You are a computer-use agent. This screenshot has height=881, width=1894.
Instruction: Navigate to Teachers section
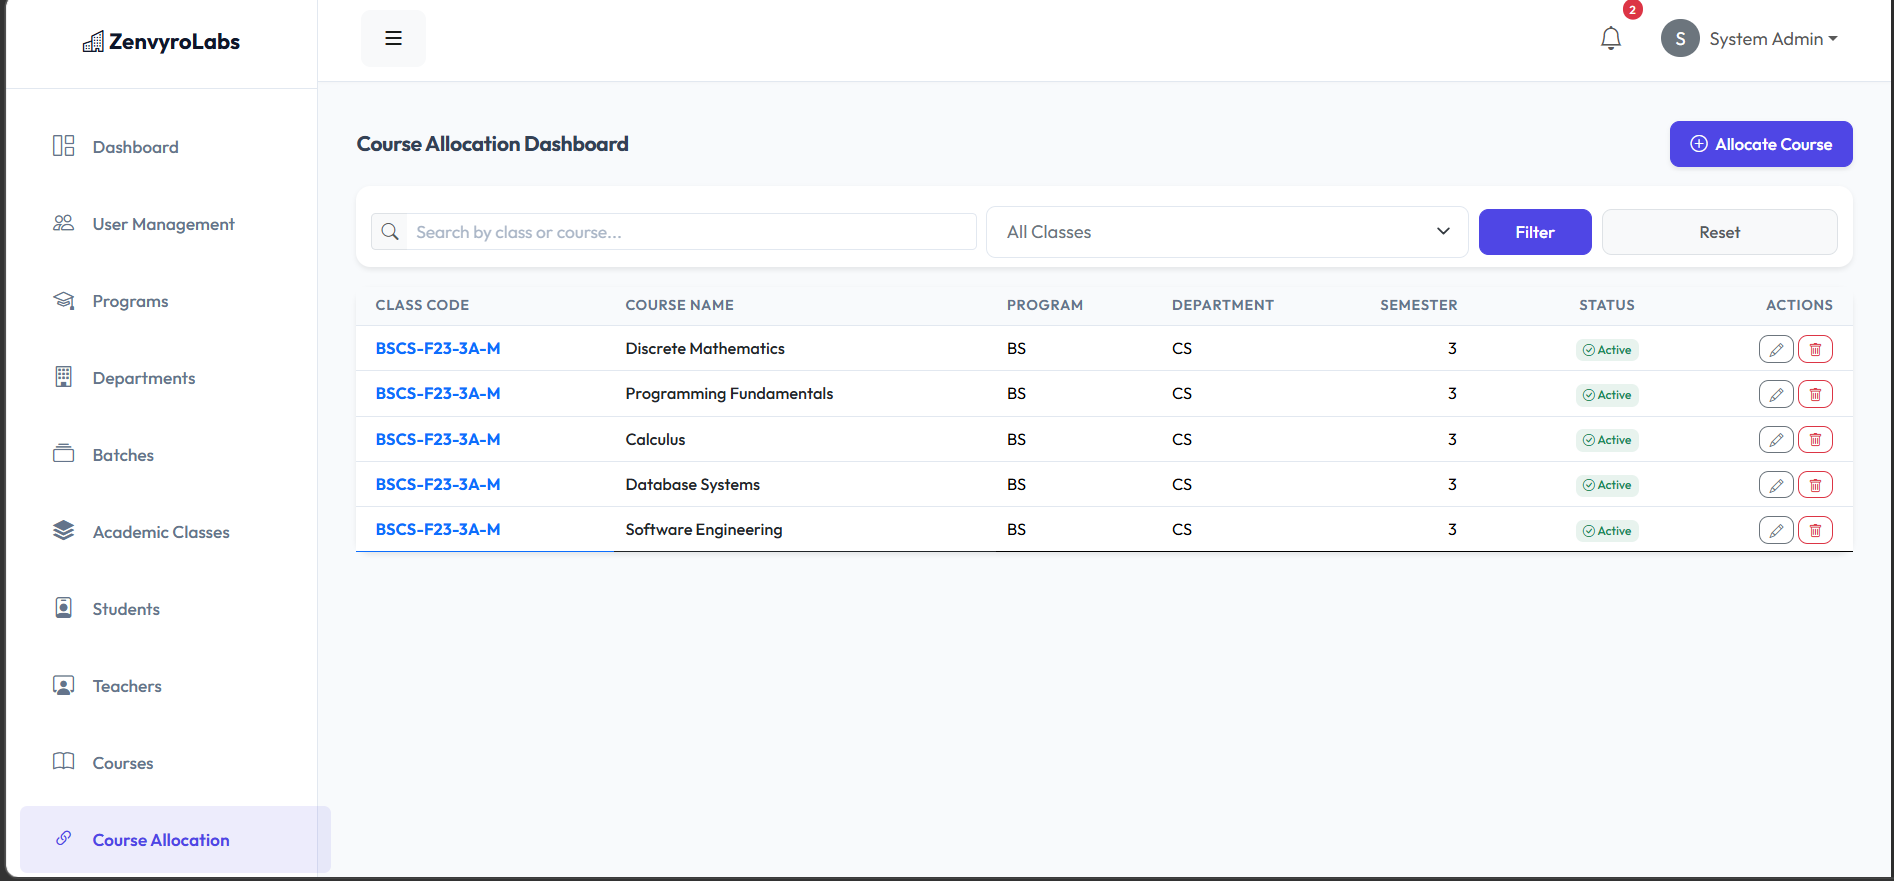tap(127, 686)
